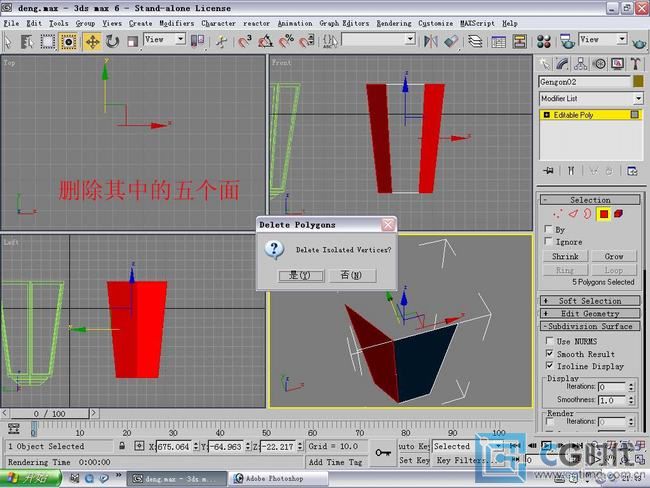
Task: Select the Select Object arrow tool
Action: point(7,42)
